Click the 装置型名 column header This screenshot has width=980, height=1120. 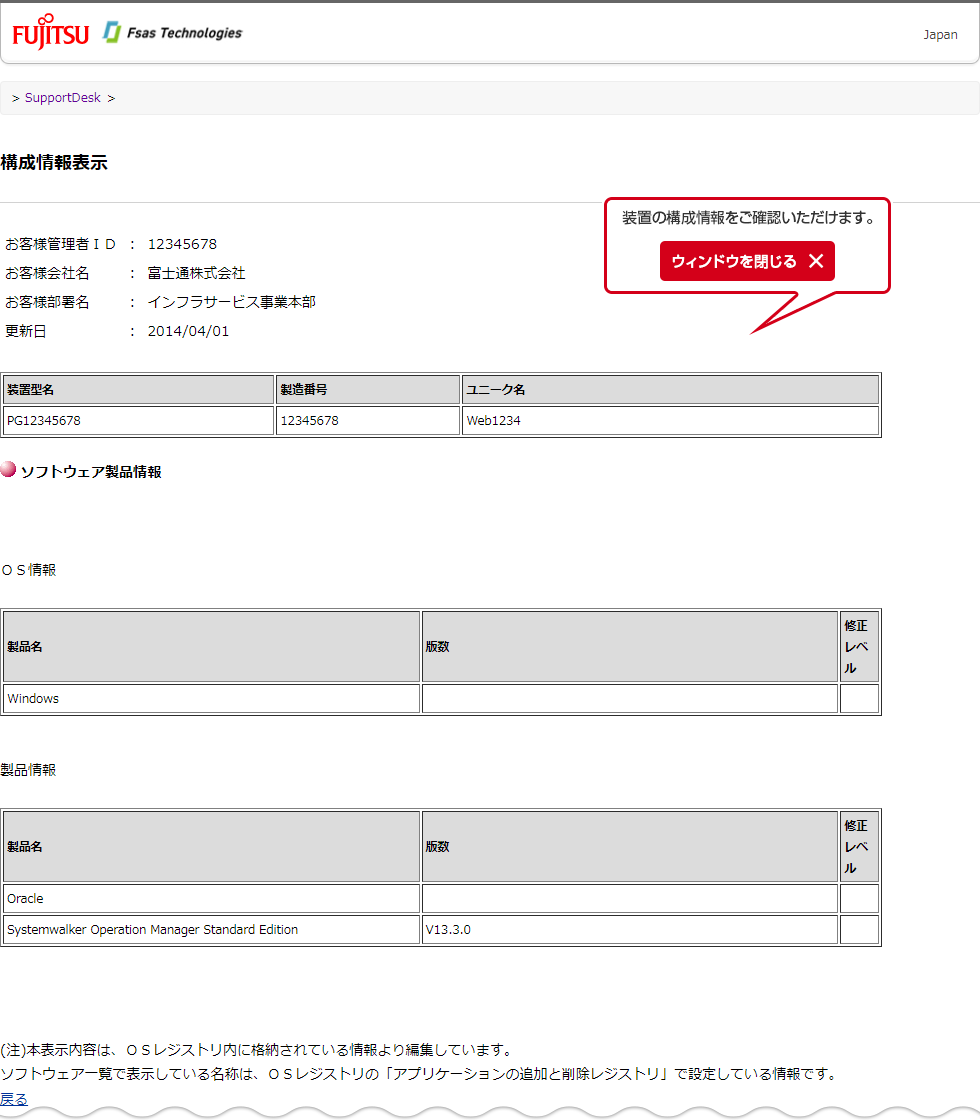click(x=139, y=389)
